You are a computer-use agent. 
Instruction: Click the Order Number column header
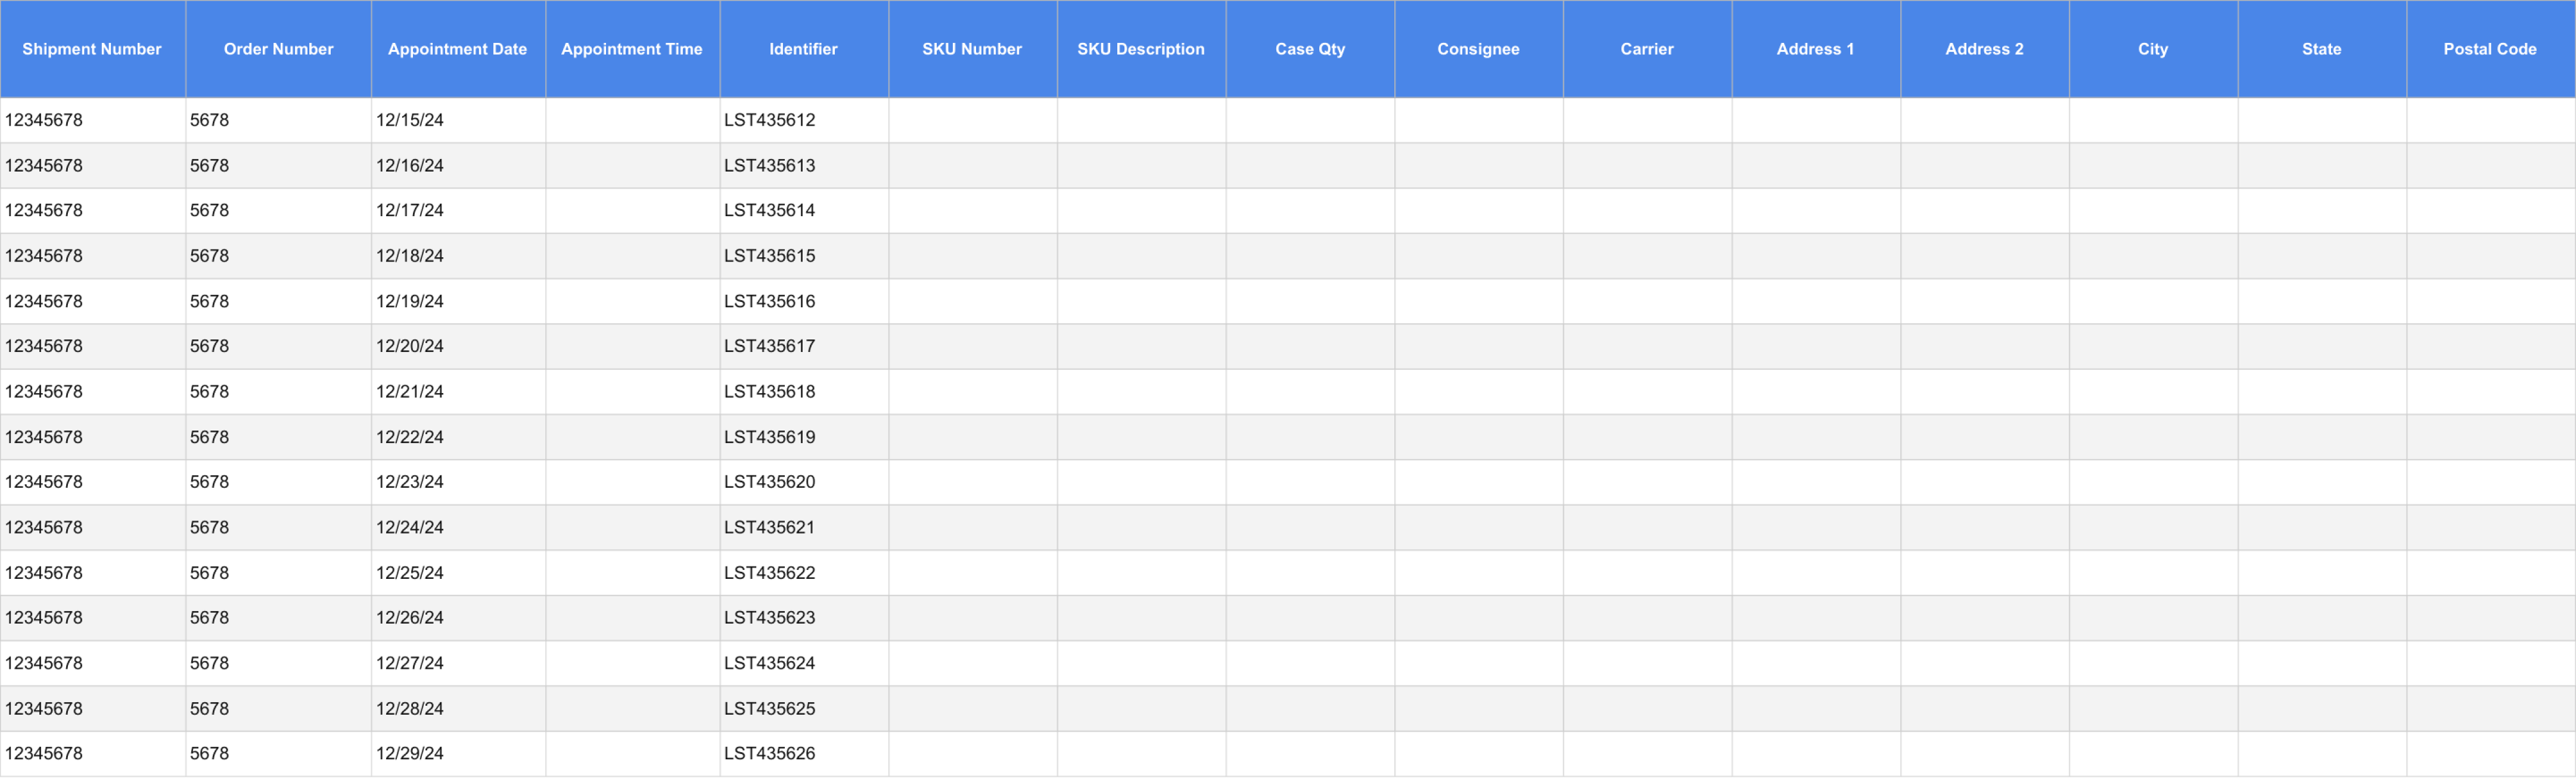[278, 48]
